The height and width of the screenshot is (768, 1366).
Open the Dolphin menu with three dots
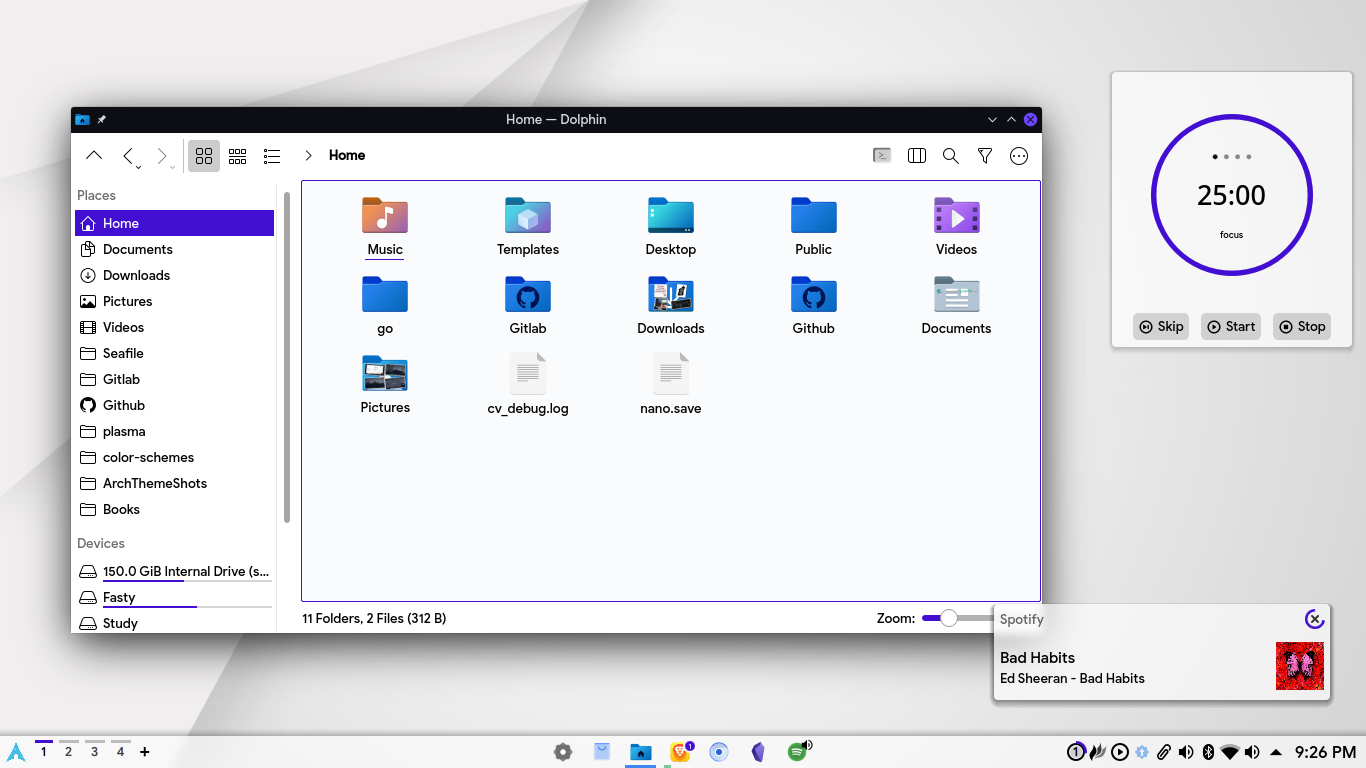(x=1019, y=156)
